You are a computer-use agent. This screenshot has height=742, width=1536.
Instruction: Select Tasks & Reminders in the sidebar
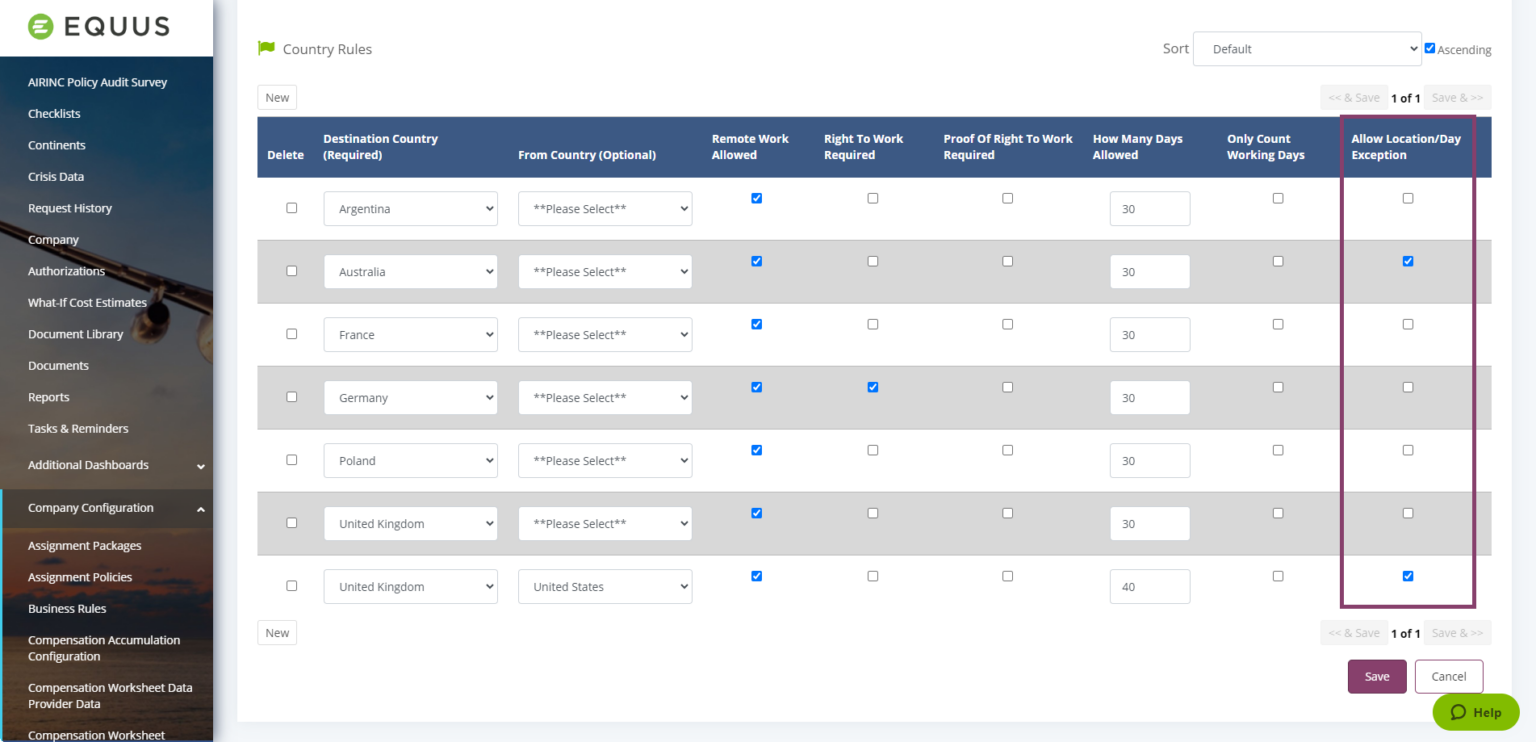click(x=78, y=429)
